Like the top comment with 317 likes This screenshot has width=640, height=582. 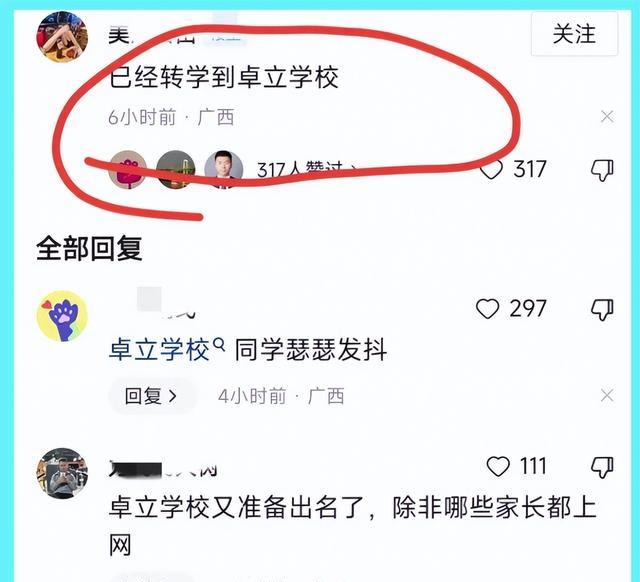[491, 169]
